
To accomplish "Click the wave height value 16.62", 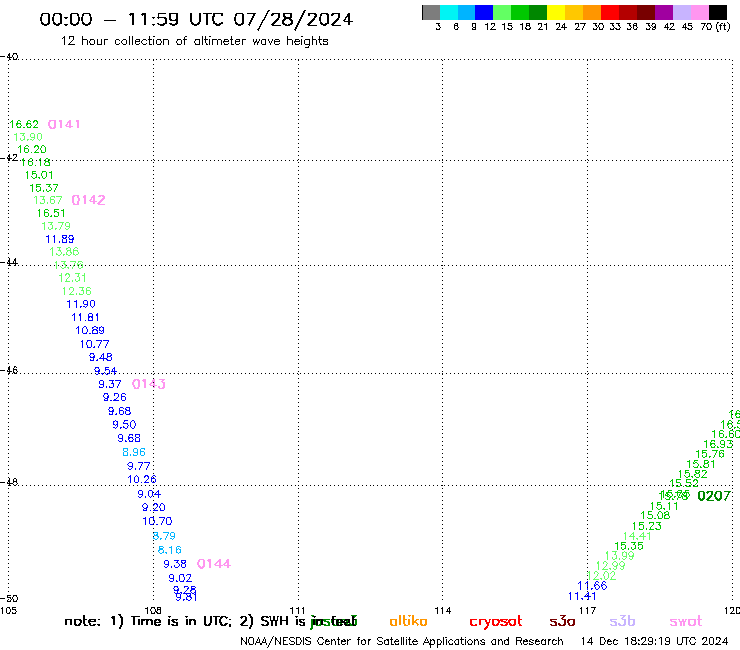I will pyautogui.click(x=24, y=124).
